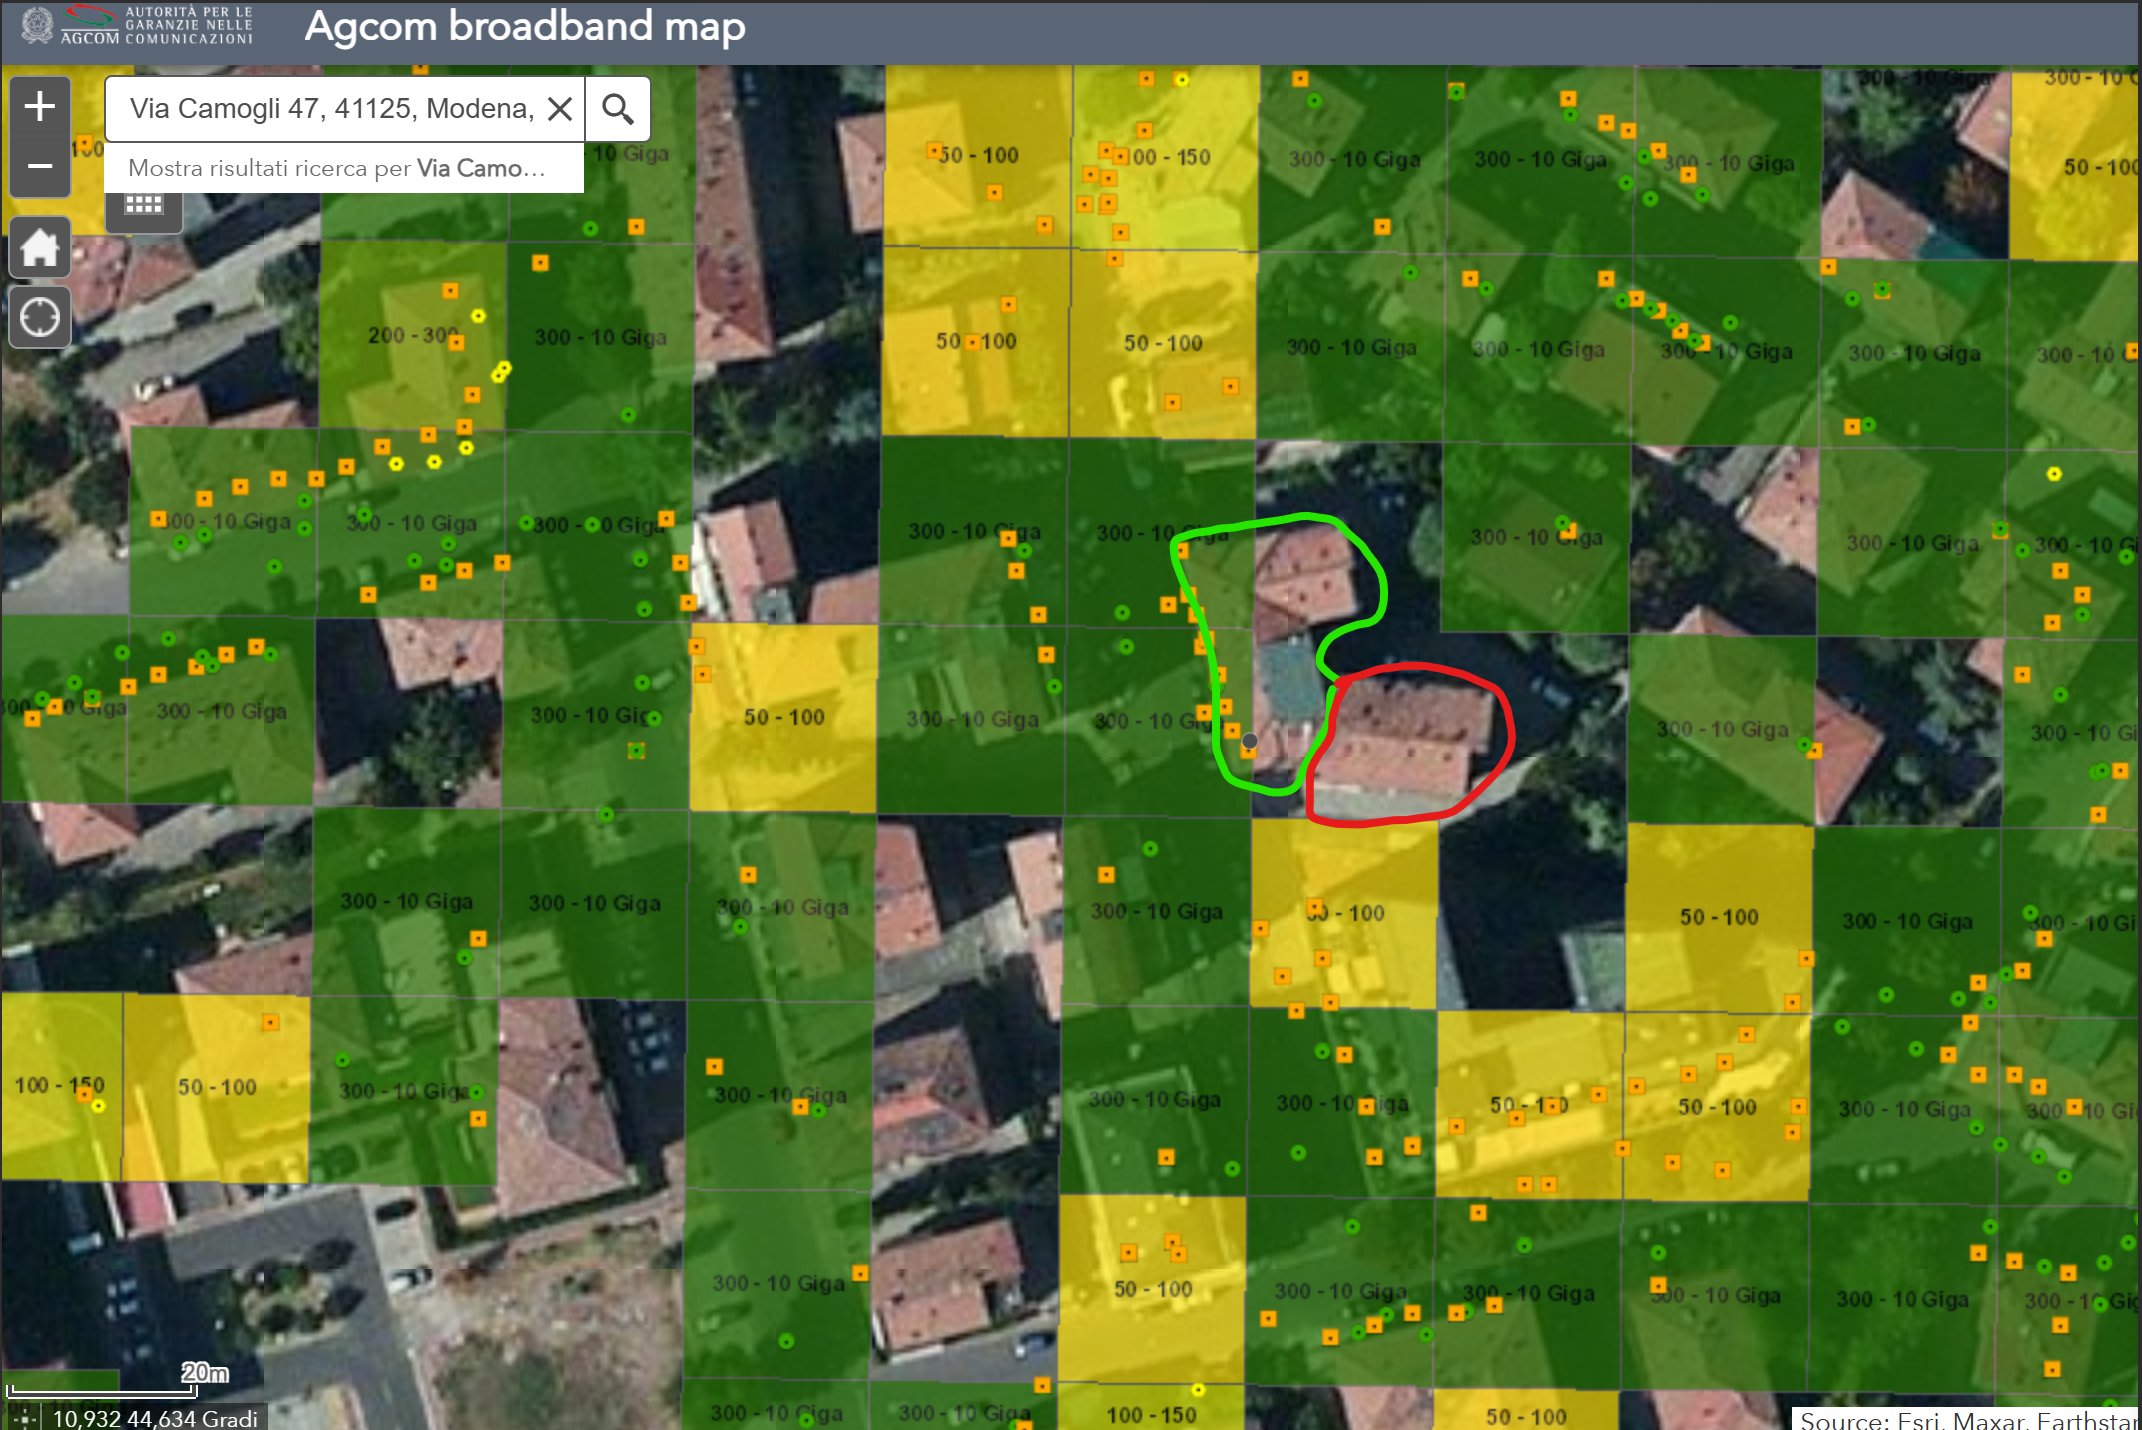Zoom in with the plus button

click(40, 106)
